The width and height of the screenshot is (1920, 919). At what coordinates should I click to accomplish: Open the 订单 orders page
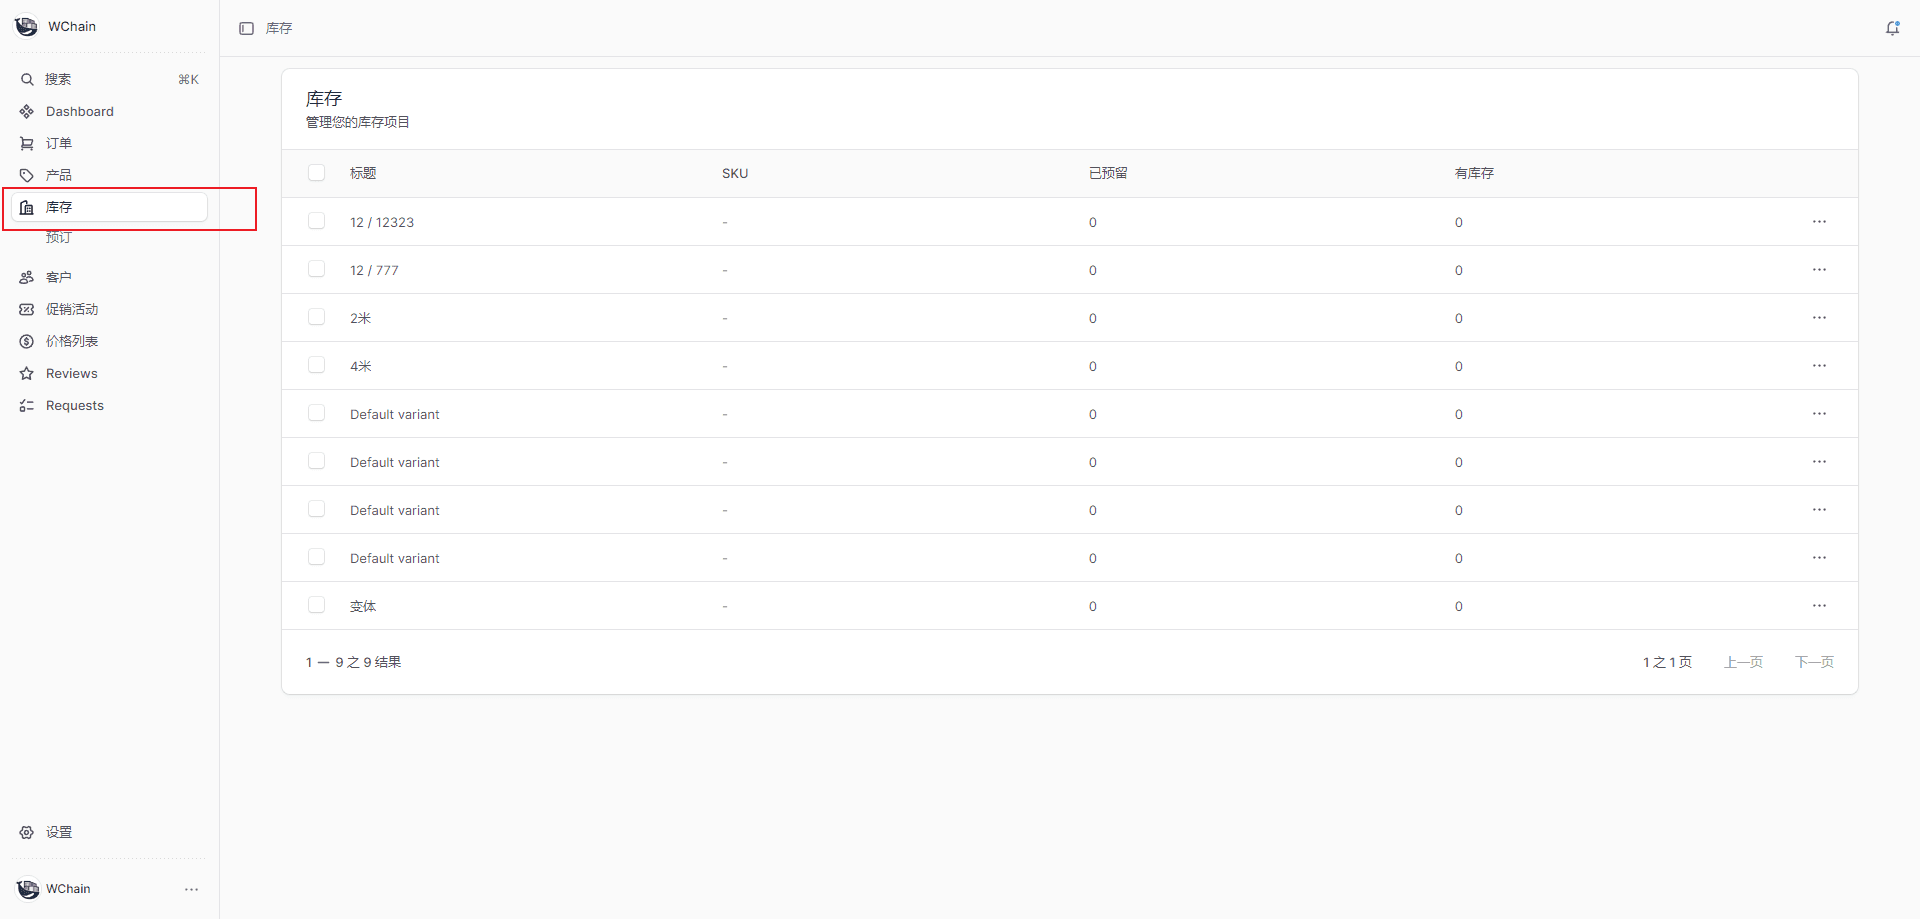pos(58,144)
